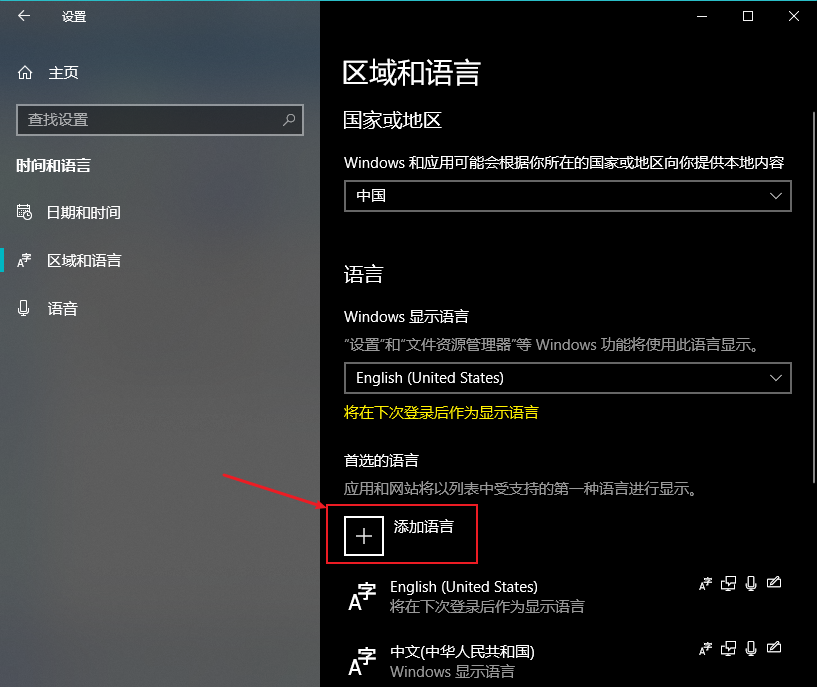Viewport: 817px width, 687px height.
Task: Click the handwriting icon on English row
Action: point(774,583)
